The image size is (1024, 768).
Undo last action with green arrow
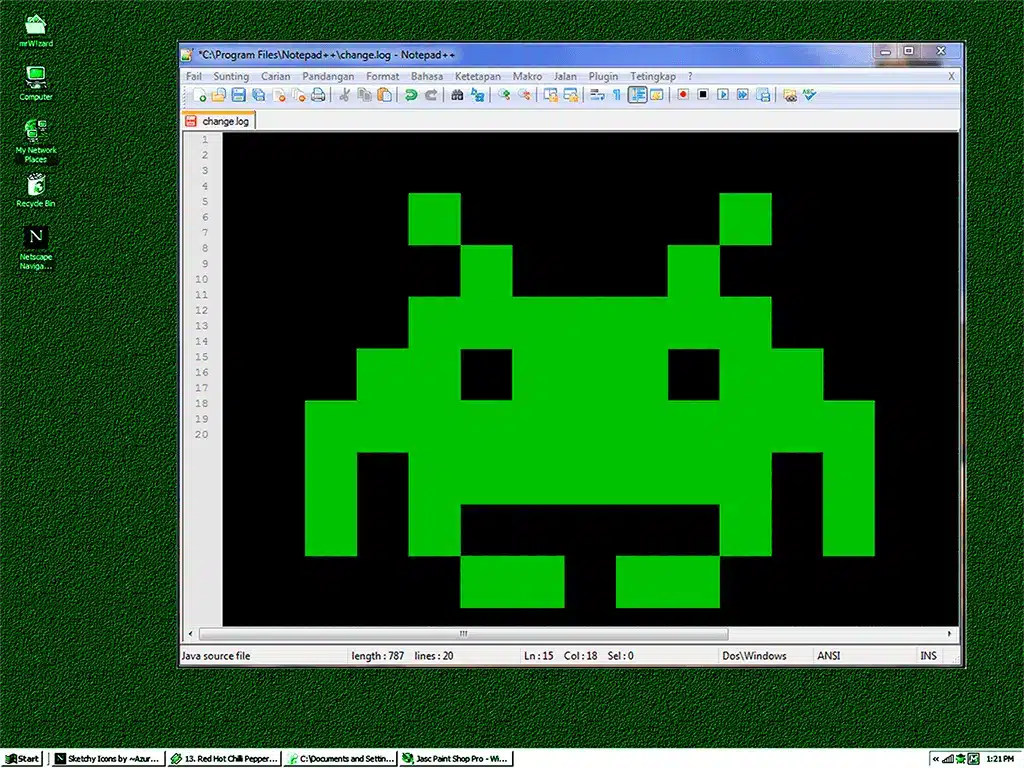coord(411,95)
